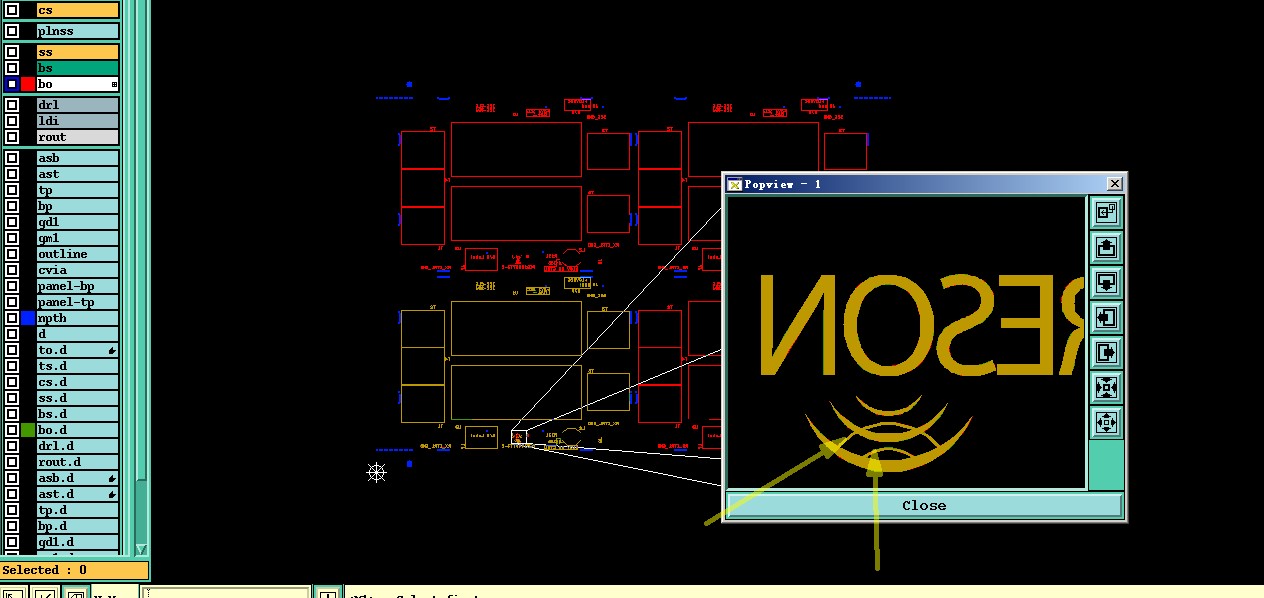The width and height of the screenshot is (1264, 598).
Task: Click the layer list vertical scrollbar thumb
Action: click(x=141, y=240)
